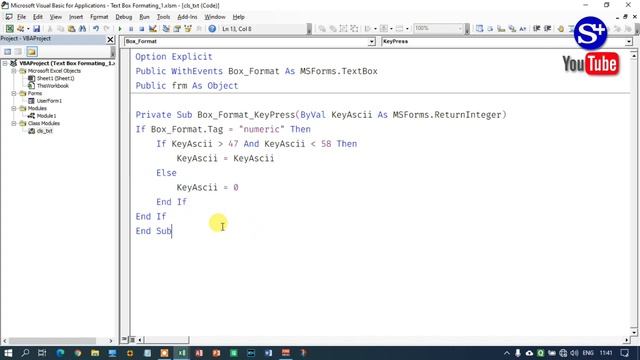The image size is (640, 360).
Task: Open the Debug menu
Action: pyautogui.click(x=124, y=17)
